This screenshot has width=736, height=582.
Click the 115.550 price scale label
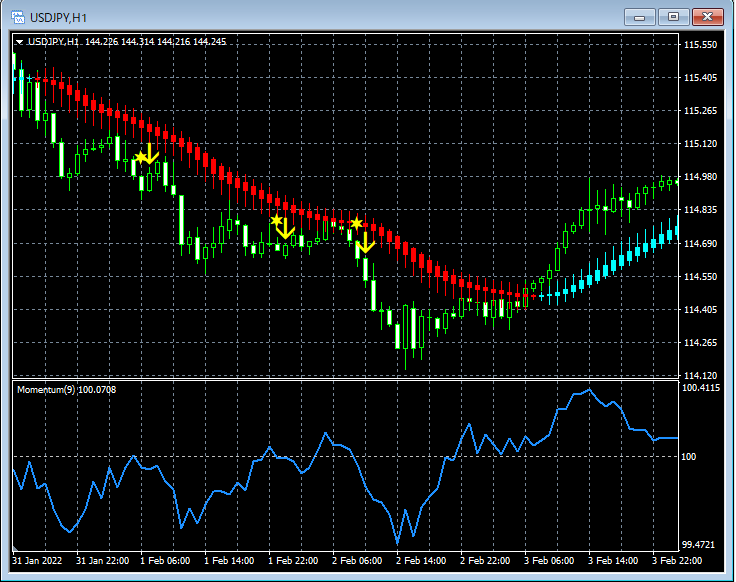click(700, 45)
